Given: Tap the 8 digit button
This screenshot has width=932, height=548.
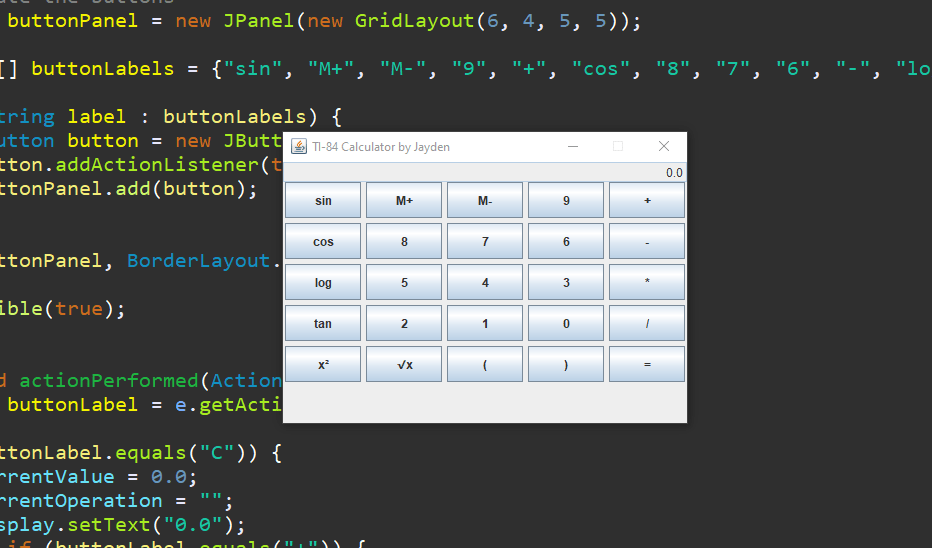Looking at the screenshot, I should tap(404, 241).
